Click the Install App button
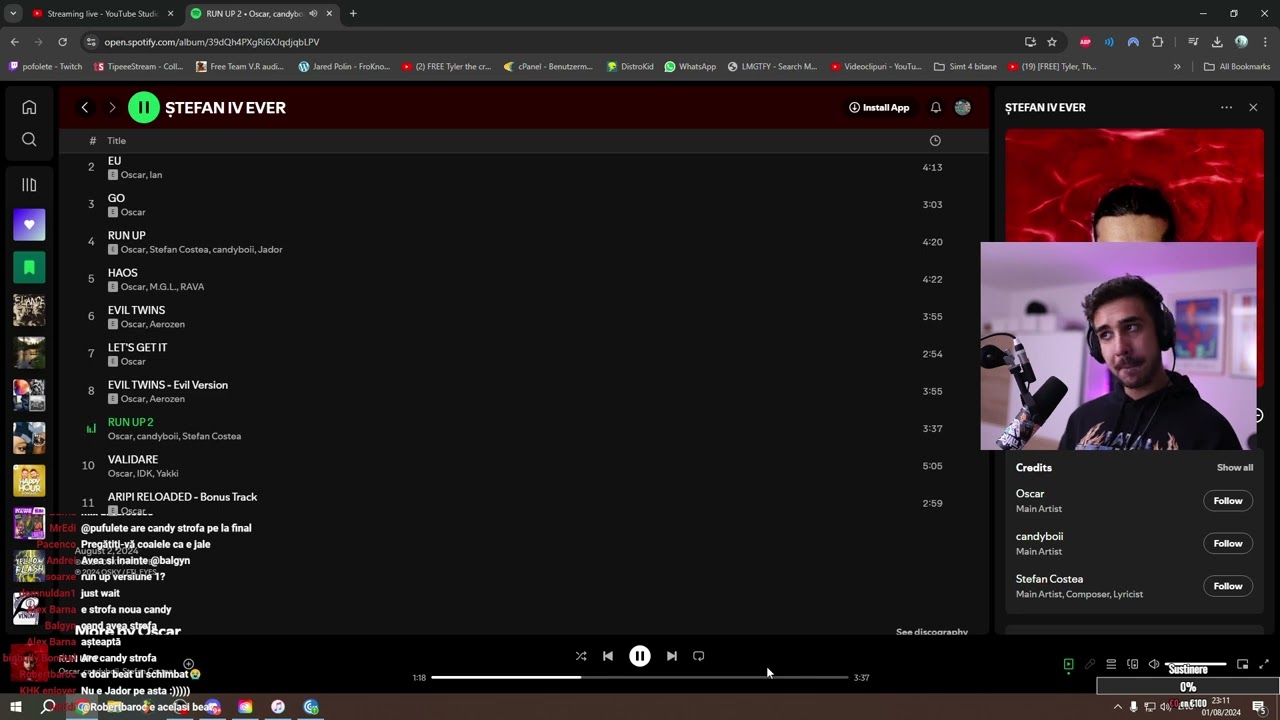 click(879, 107)
